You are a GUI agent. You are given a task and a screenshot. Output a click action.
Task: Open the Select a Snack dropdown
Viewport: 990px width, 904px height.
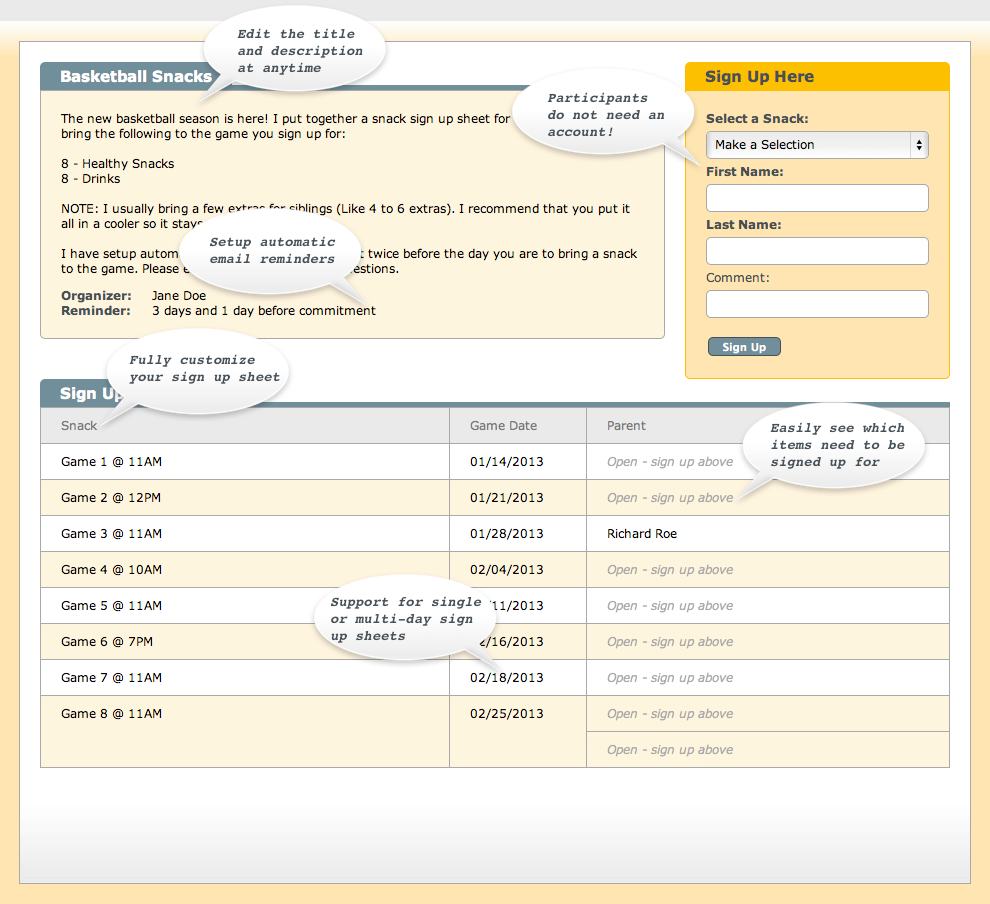(817, 145)
